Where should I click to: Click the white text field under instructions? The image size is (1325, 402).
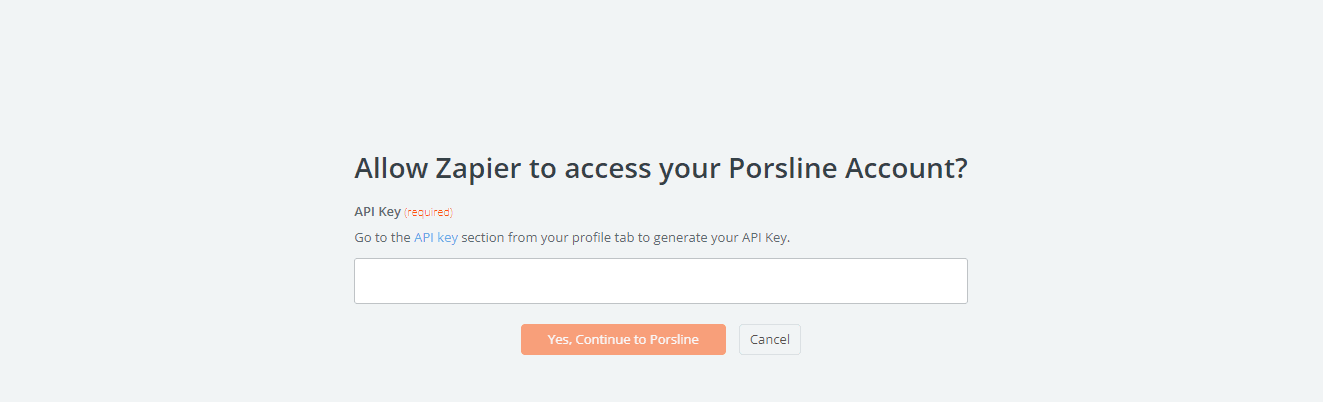(660, 281)
